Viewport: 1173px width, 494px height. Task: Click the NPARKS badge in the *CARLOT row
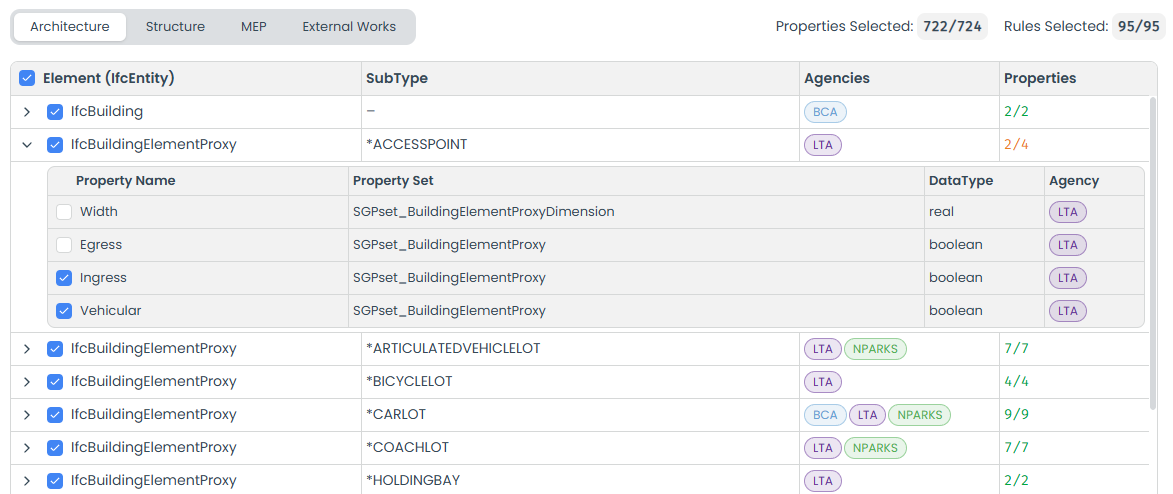(x=919, y=415)
